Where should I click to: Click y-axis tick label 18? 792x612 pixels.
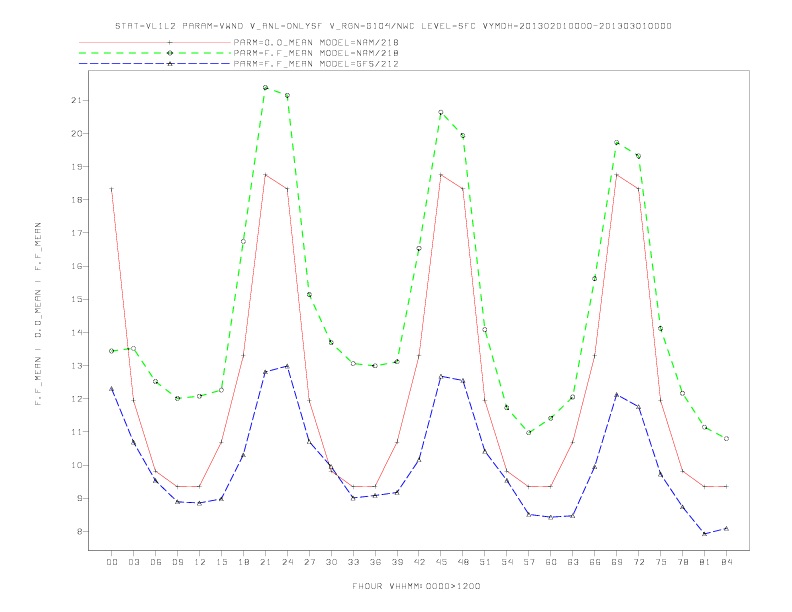tap(76, 200)
